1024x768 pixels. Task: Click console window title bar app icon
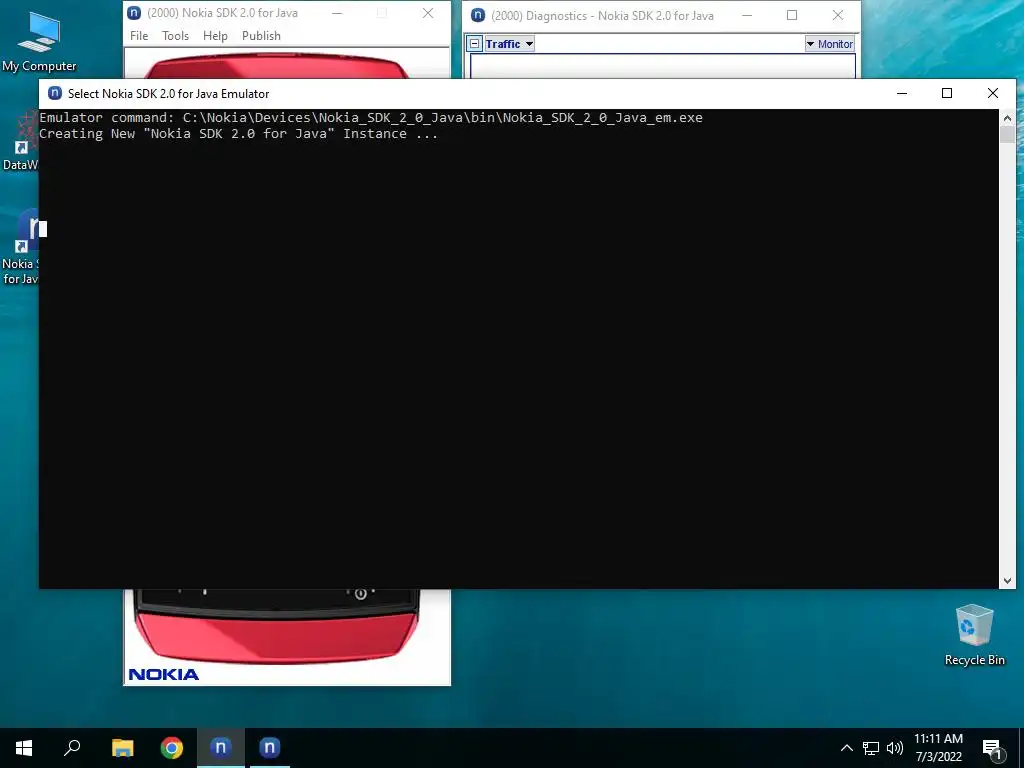[x=55, y=93]
